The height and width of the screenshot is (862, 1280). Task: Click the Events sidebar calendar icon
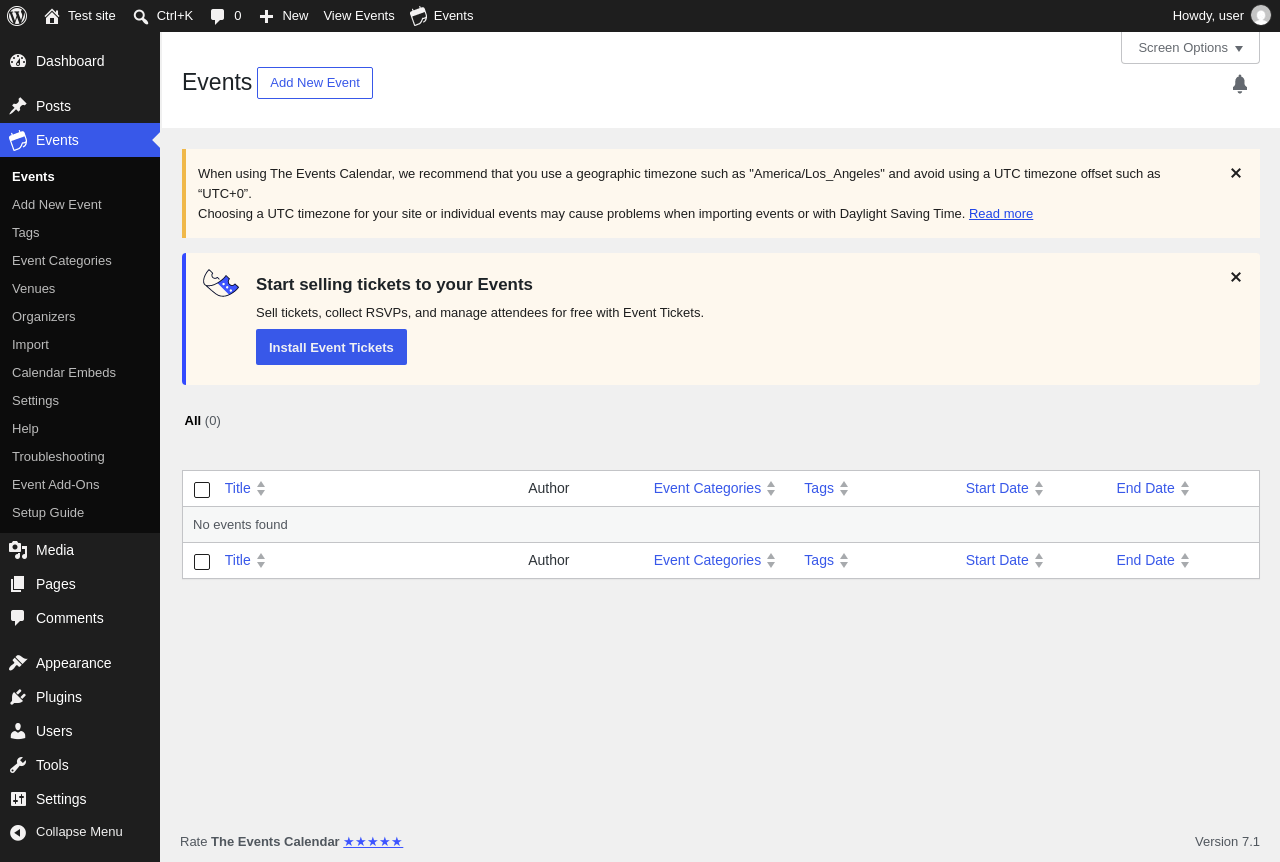pyautogui.click(x=18, y=140)
